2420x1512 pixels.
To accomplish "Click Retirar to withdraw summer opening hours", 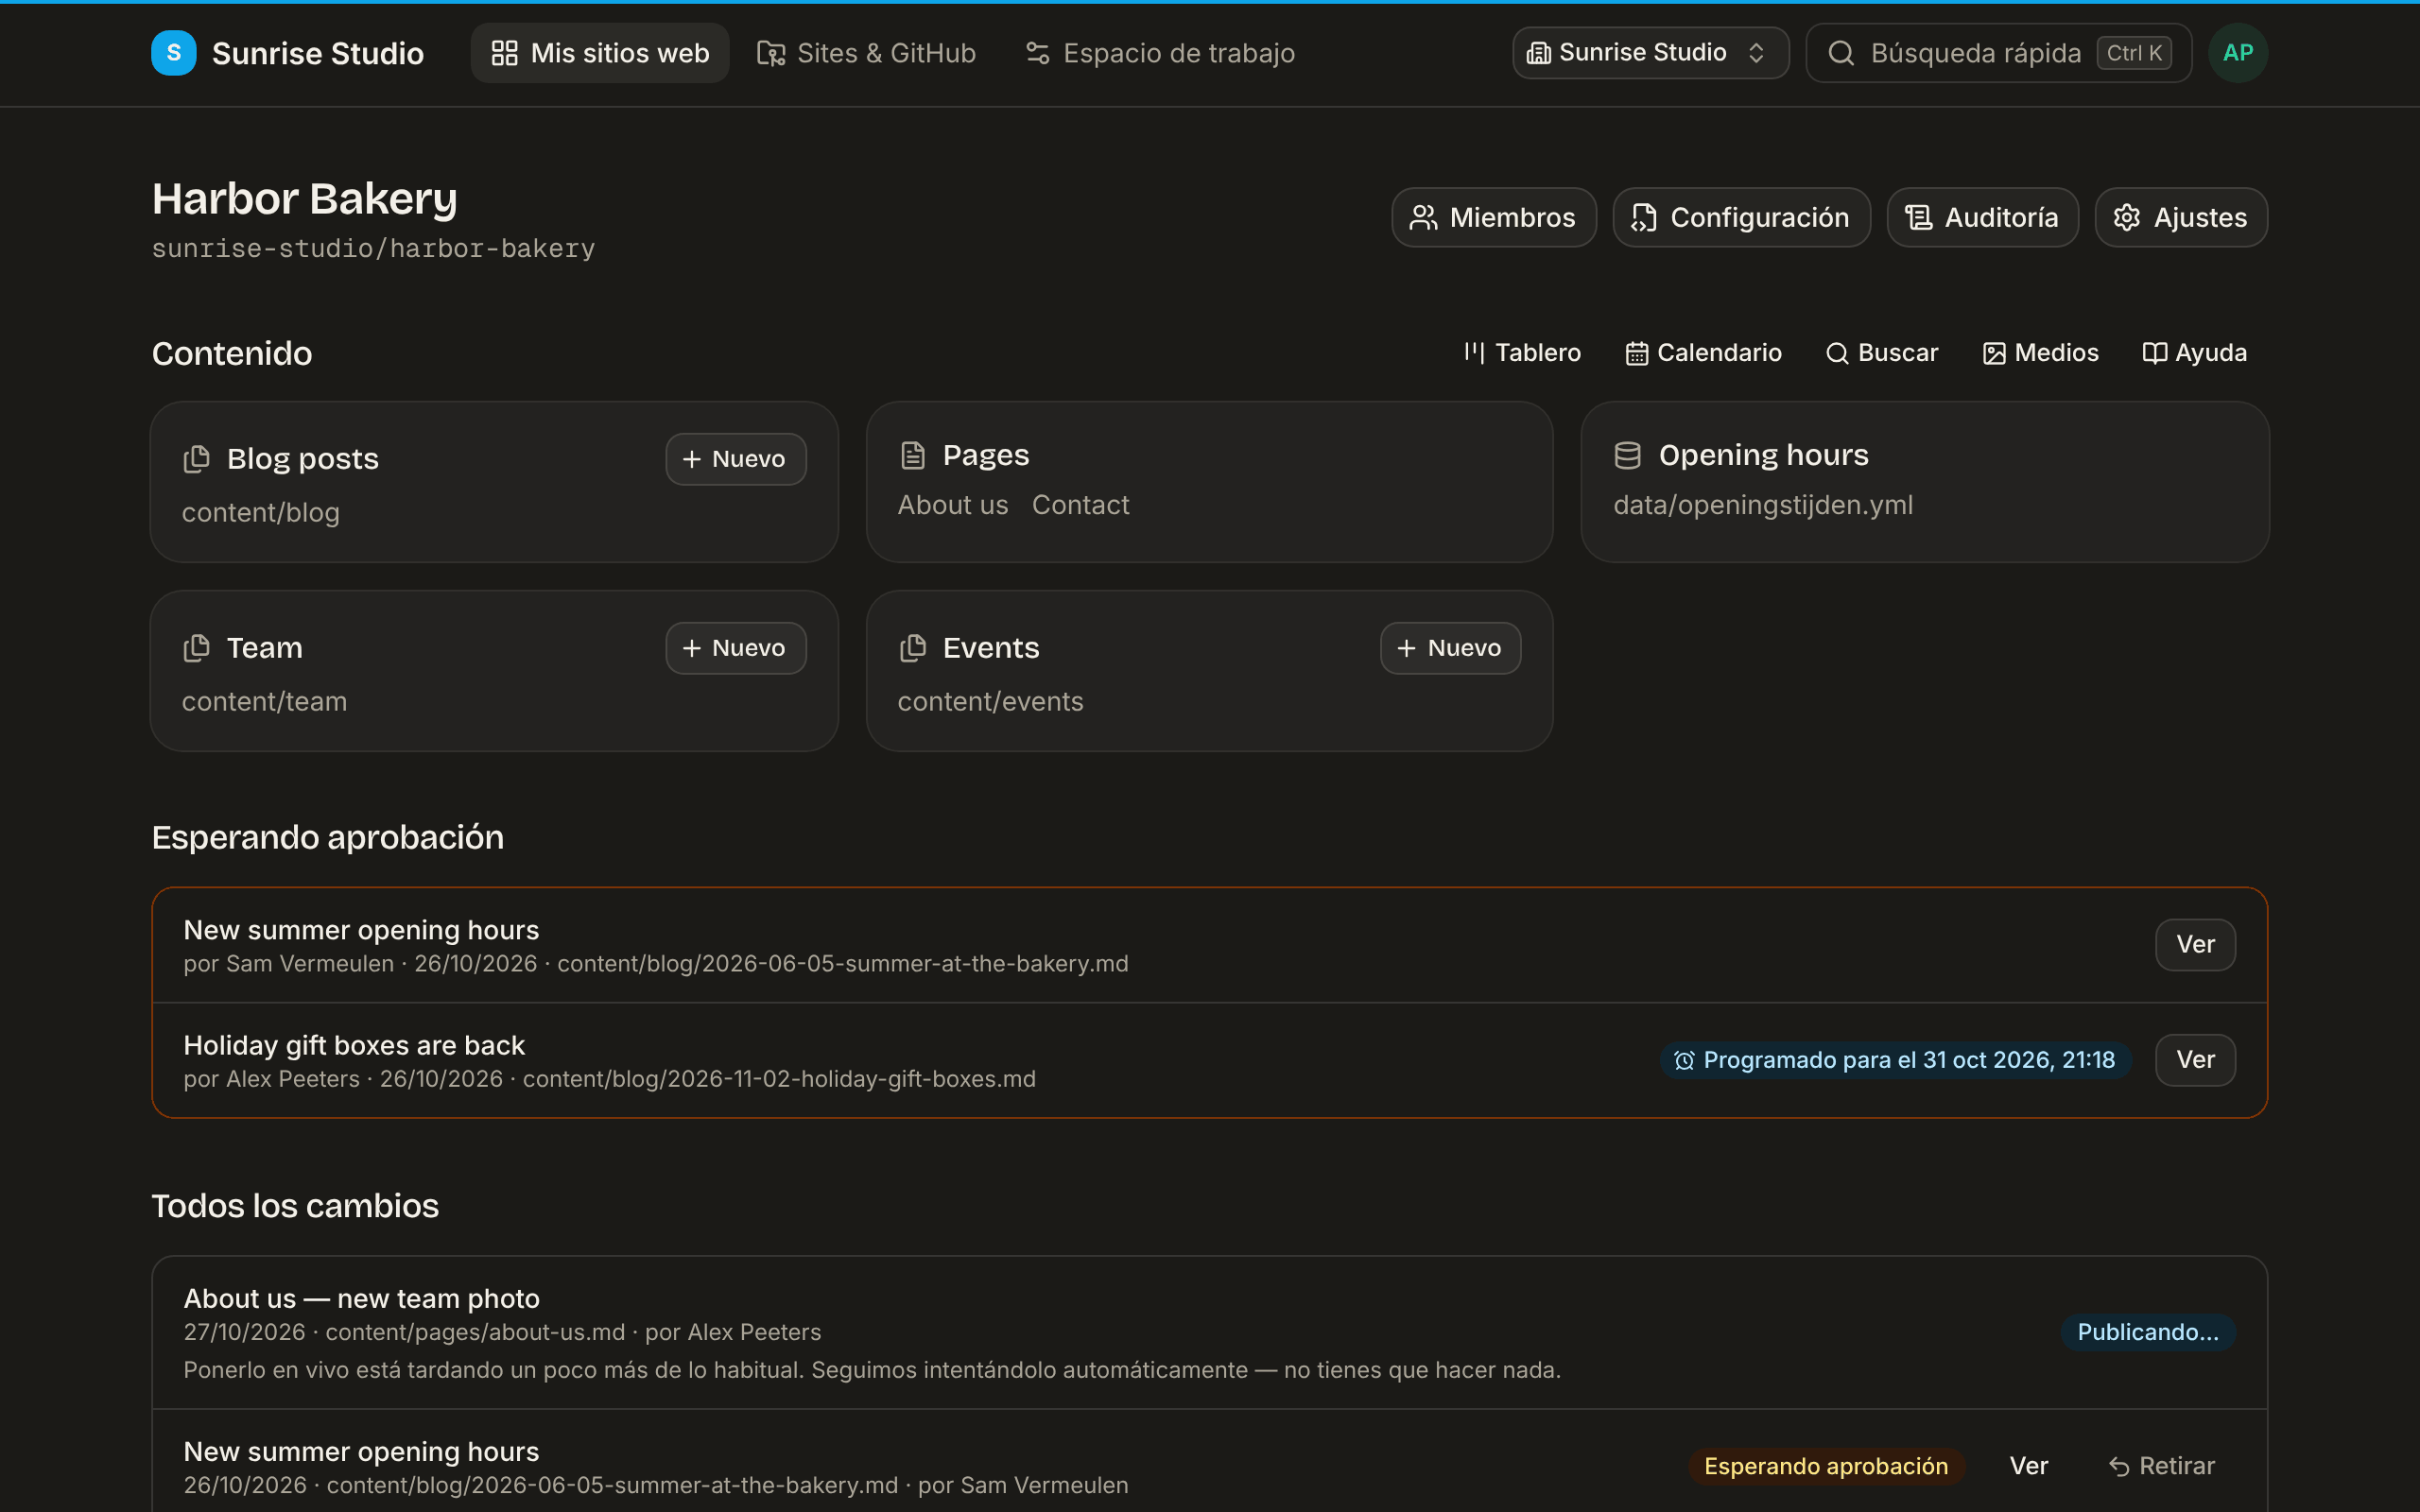I will tap(2162, 1466).
